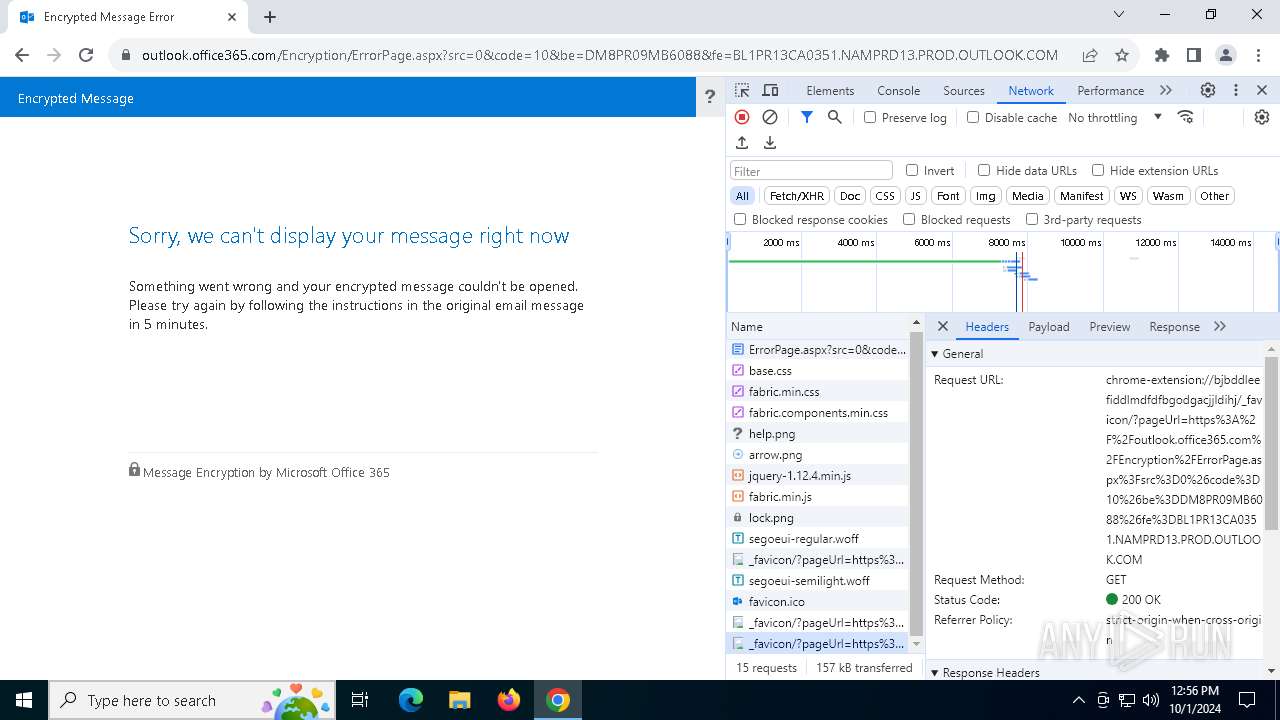Switch to the Elements panel
The height and width of the screenshot is (720, 1280).
coord(830,90)
